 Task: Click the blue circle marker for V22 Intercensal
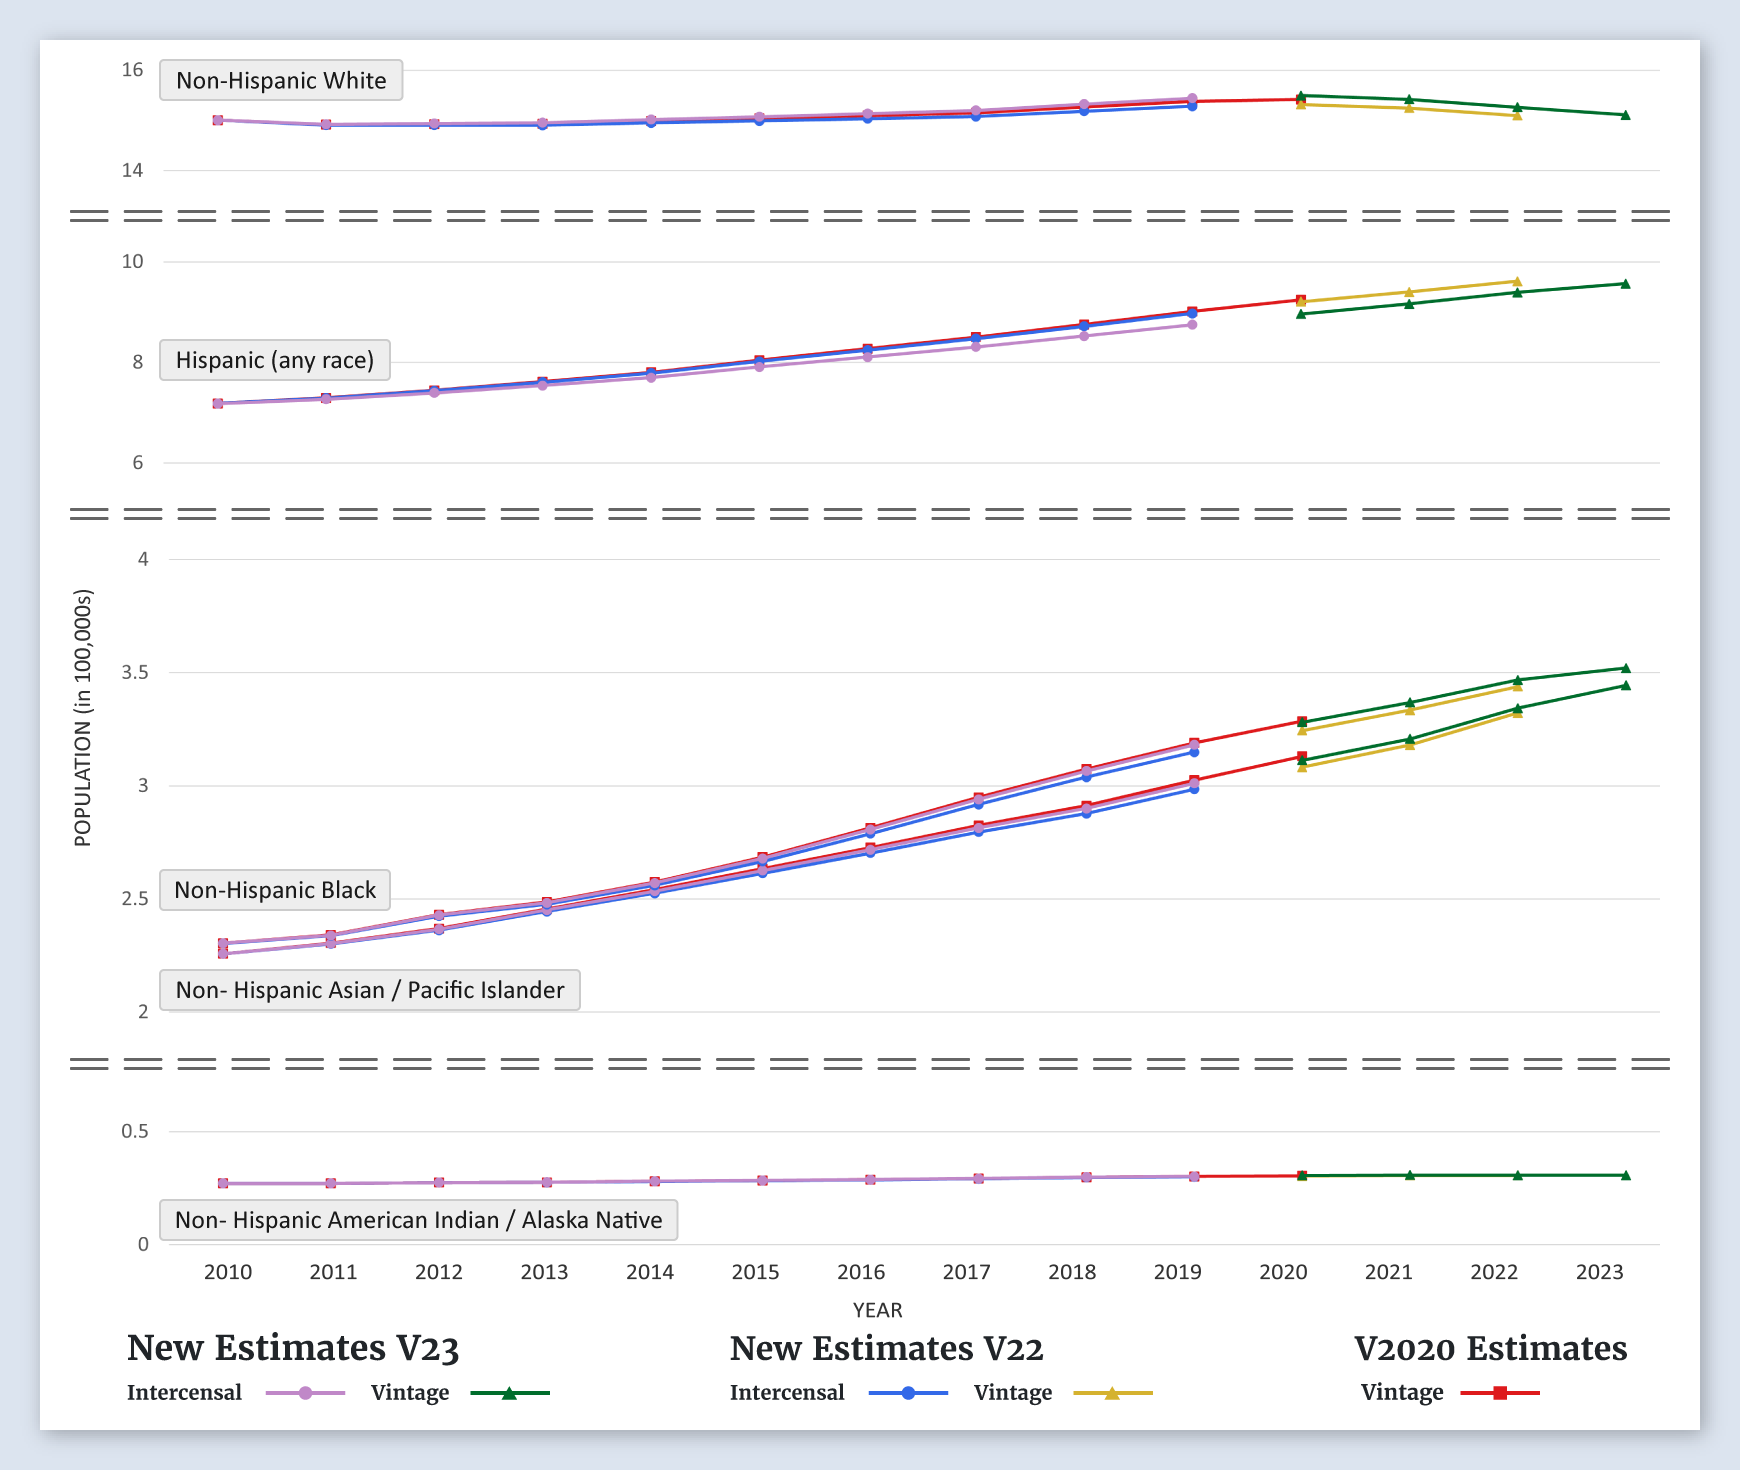click(x=908, y=1393)
